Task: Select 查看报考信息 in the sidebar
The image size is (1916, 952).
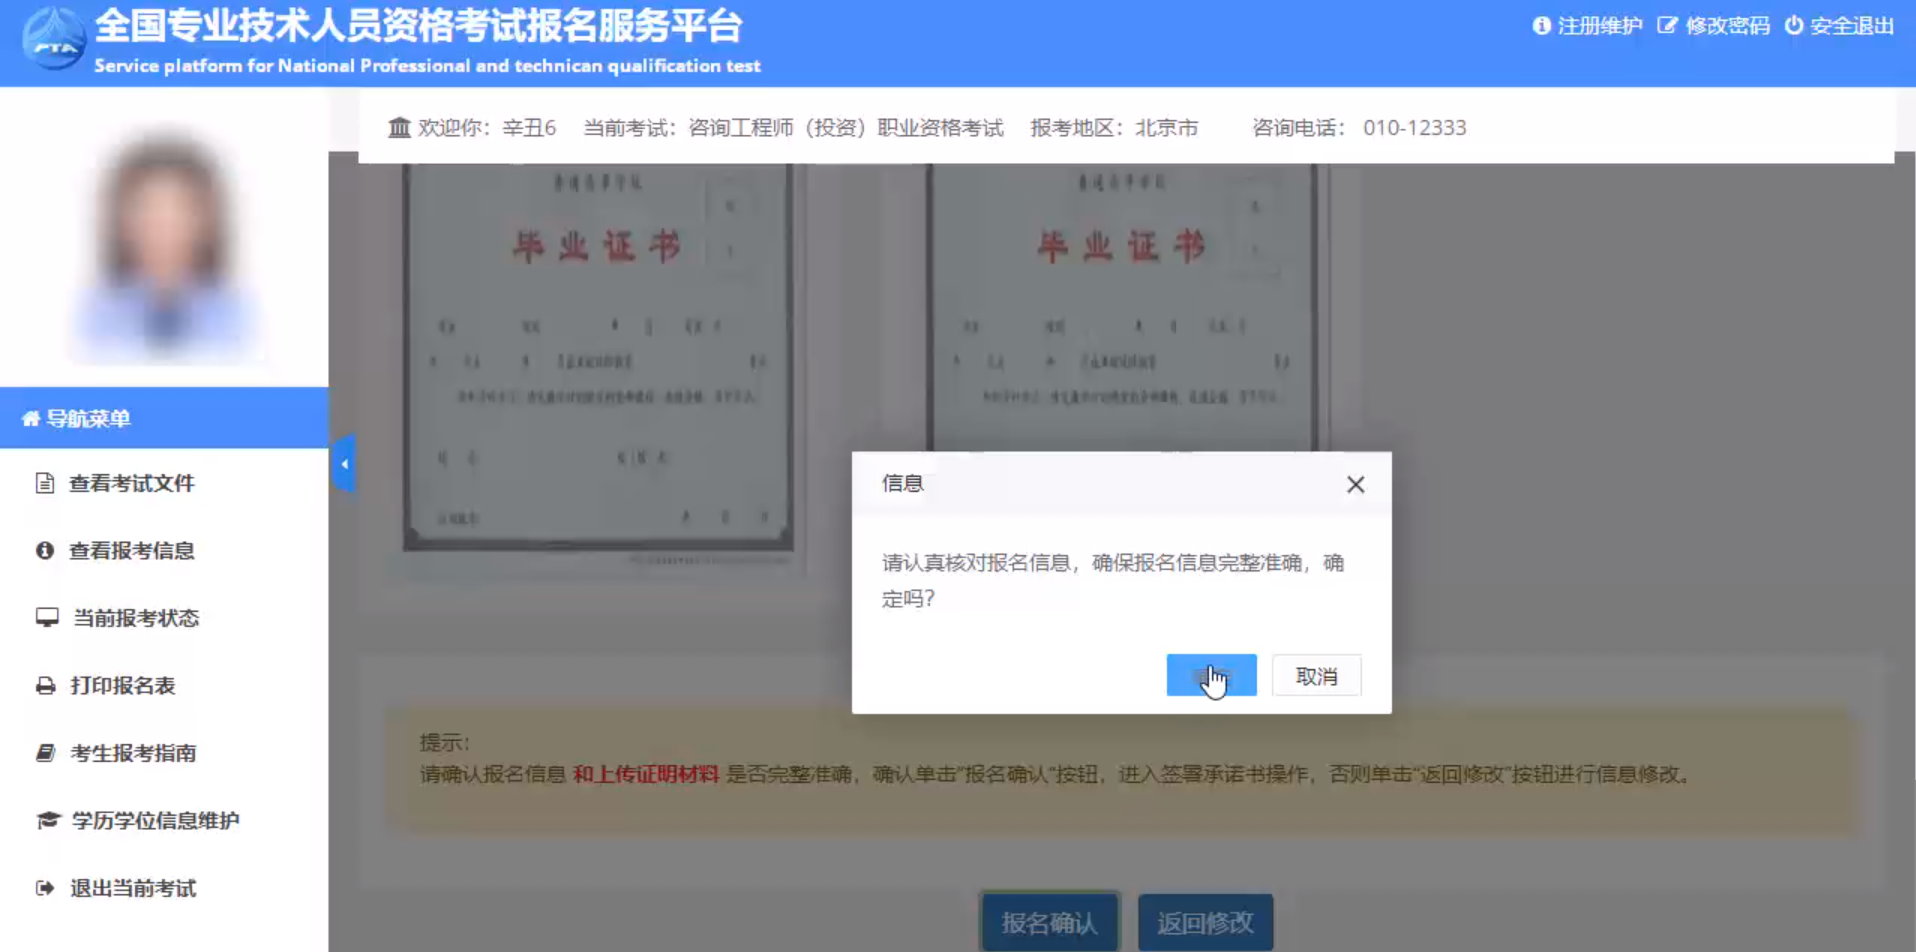Action: tap(131, 551)
